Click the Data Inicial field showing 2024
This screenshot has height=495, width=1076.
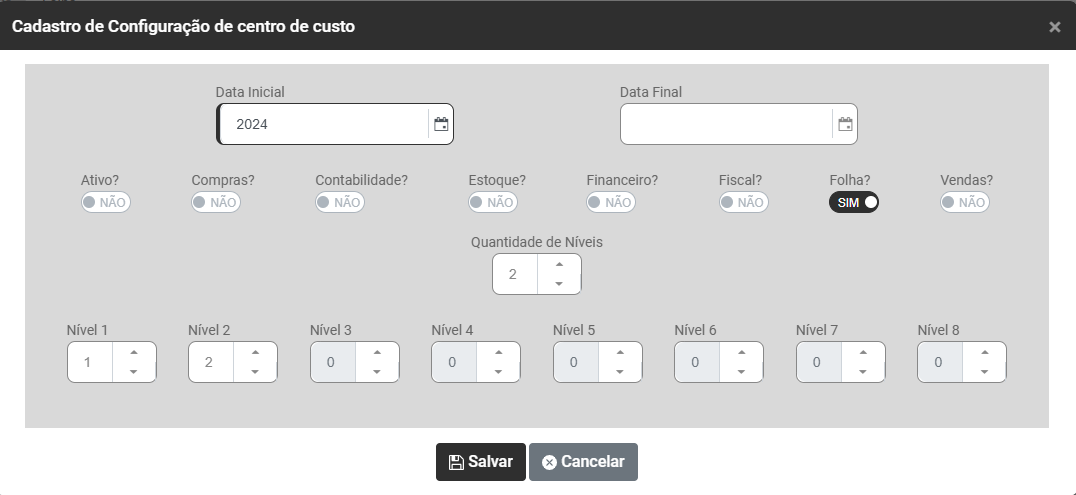pyautogui.click(x=322, y=125)
